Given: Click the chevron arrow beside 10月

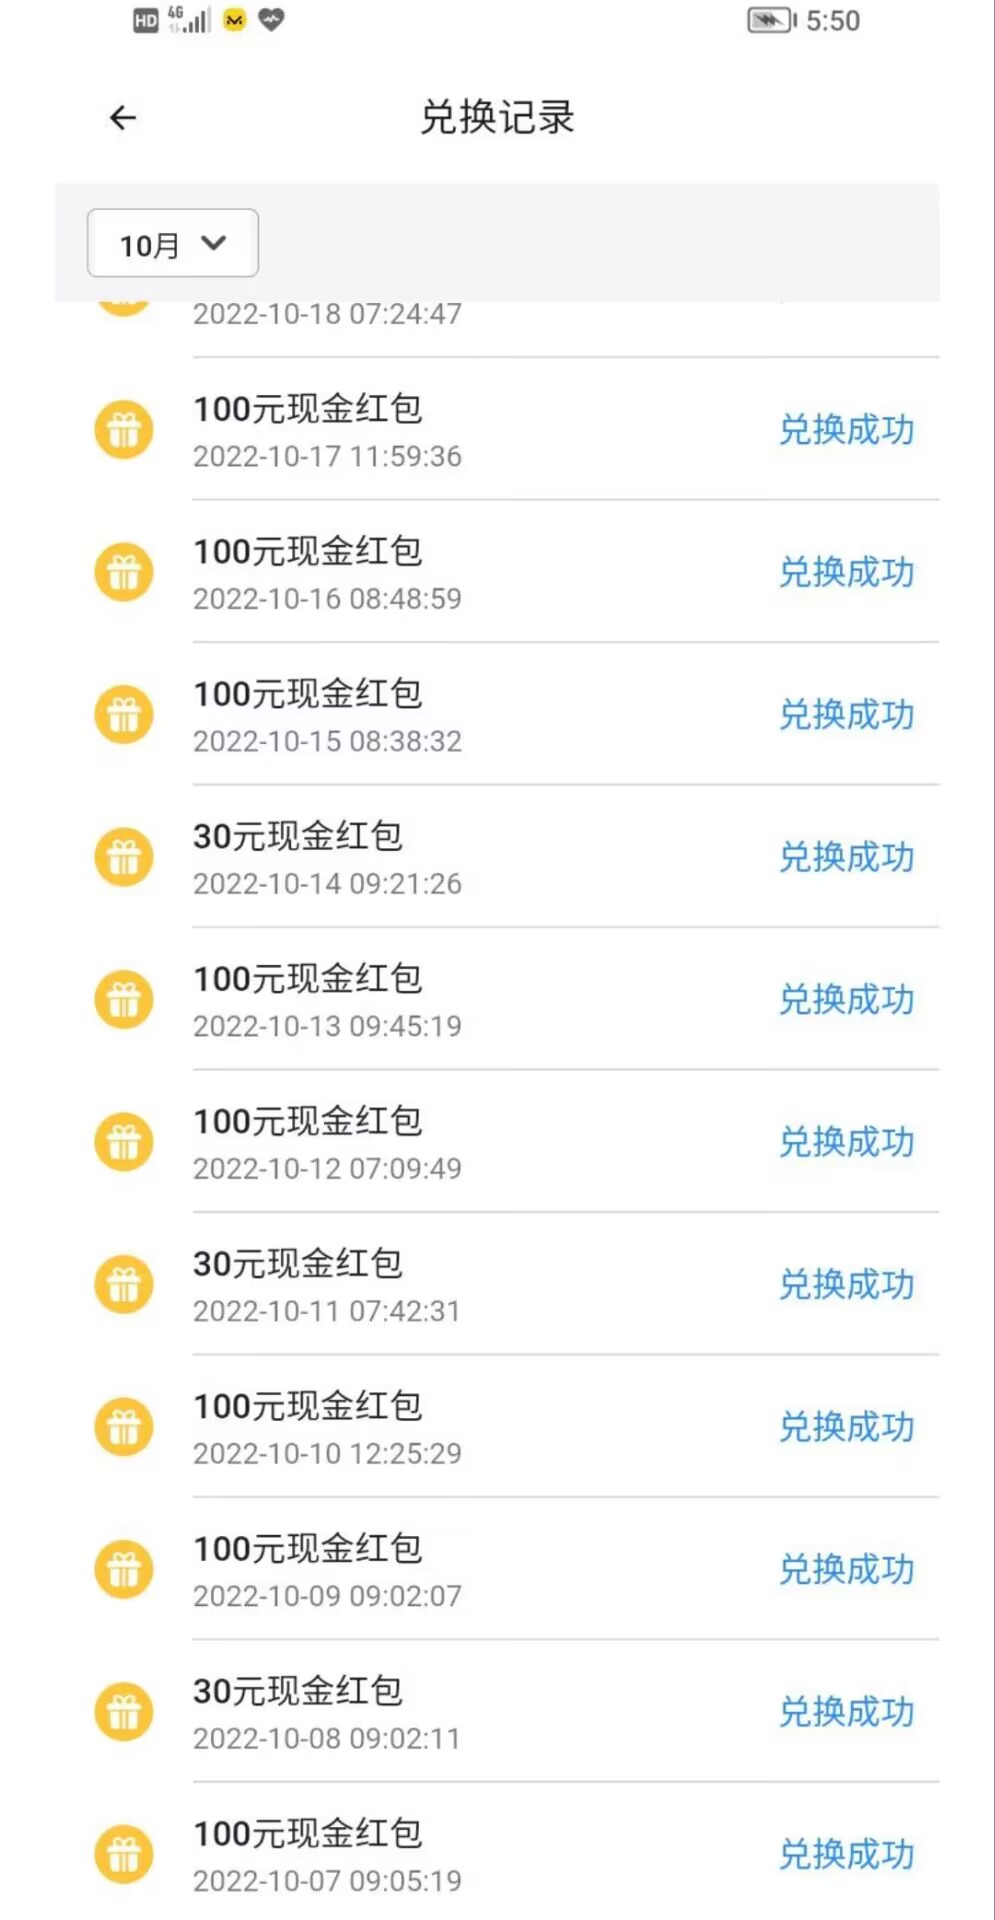Looking at the screenshot, I should (x=214, y=242).
